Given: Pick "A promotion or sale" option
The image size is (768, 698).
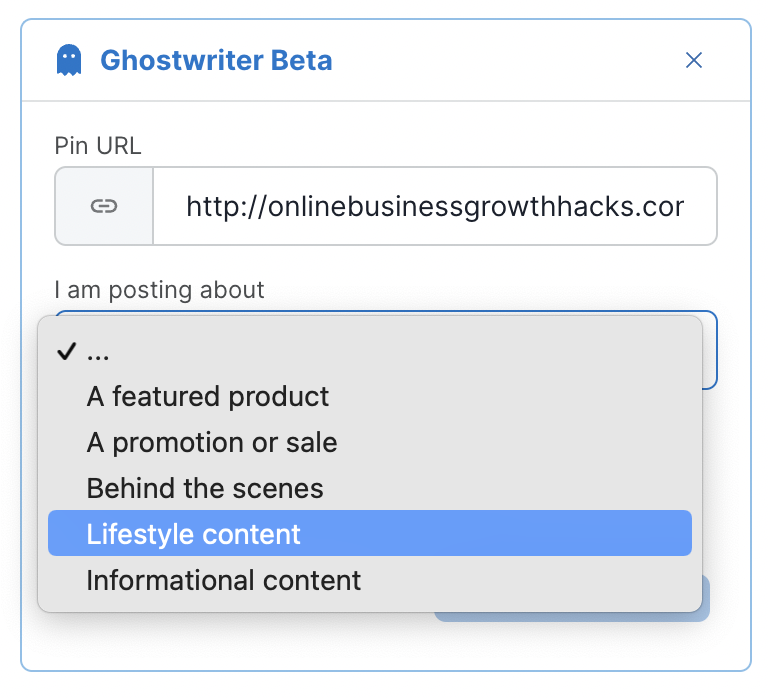Looking at the screenshot, I should (x=212, y=442).
